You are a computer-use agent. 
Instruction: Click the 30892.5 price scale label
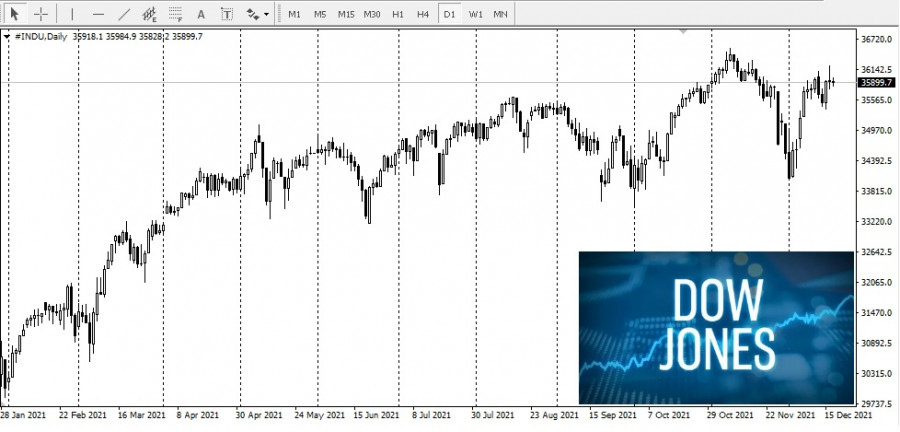pyautogui.click(x=877, y=343)
